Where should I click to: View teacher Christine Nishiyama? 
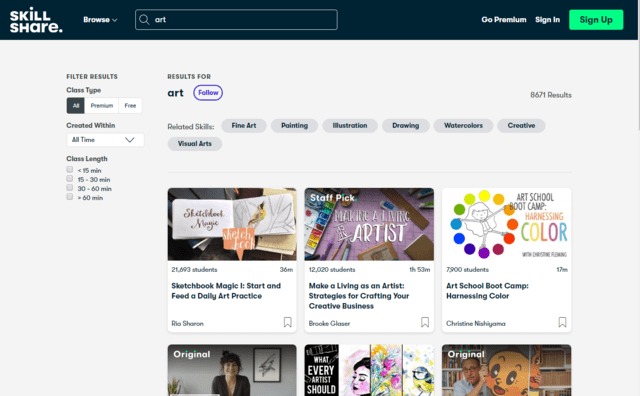coord(476,323)
